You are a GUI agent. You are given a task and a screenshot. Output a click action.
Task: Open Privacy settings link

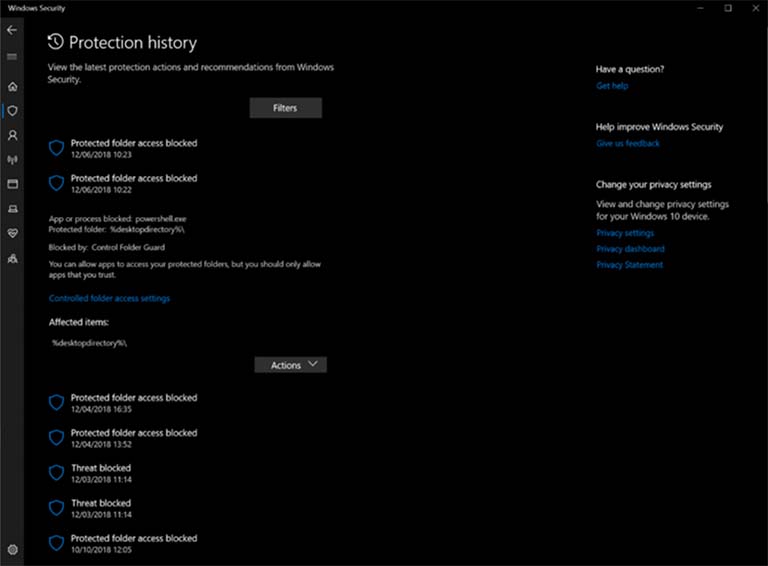(x=625, y=233)
